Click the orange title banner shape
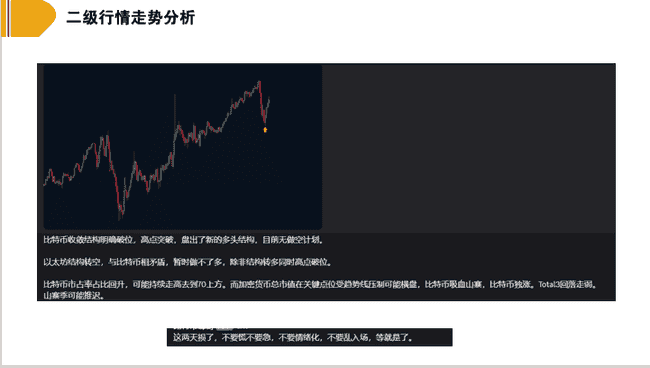Image resolution: width=650 pixels, height=368 pixels. point(28,18)
